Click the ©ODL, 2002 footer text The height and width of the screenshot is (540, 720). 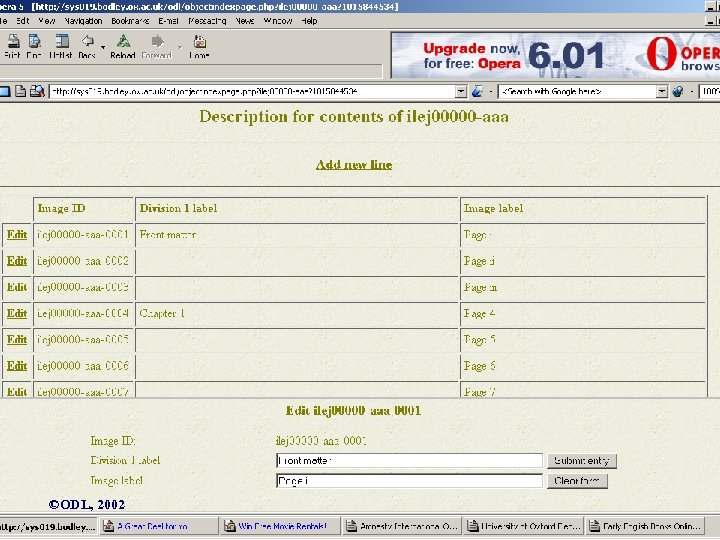point(87,505)
